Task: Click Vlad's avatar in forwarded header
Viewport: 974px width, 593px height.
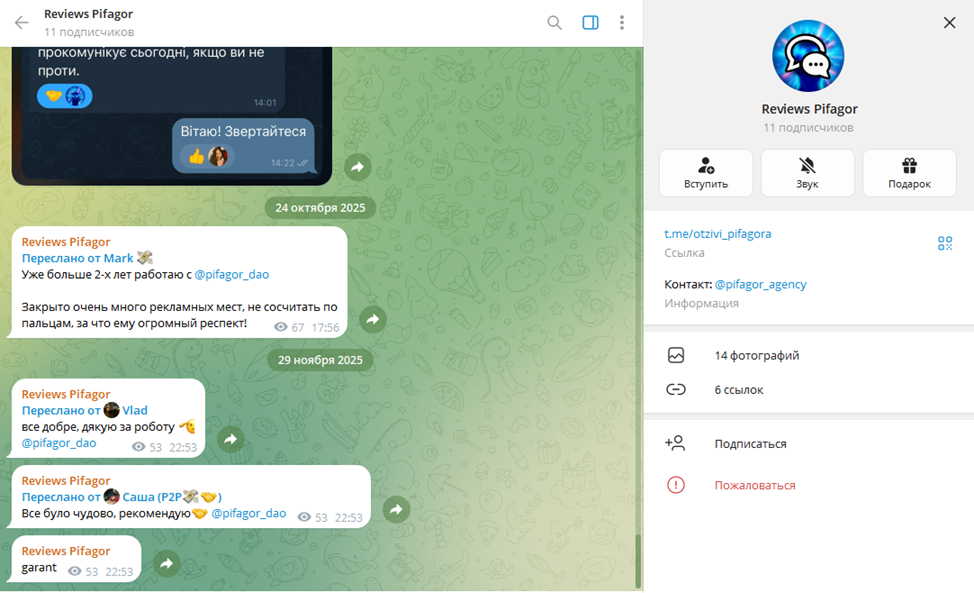Action: click(x=111, y=410)
